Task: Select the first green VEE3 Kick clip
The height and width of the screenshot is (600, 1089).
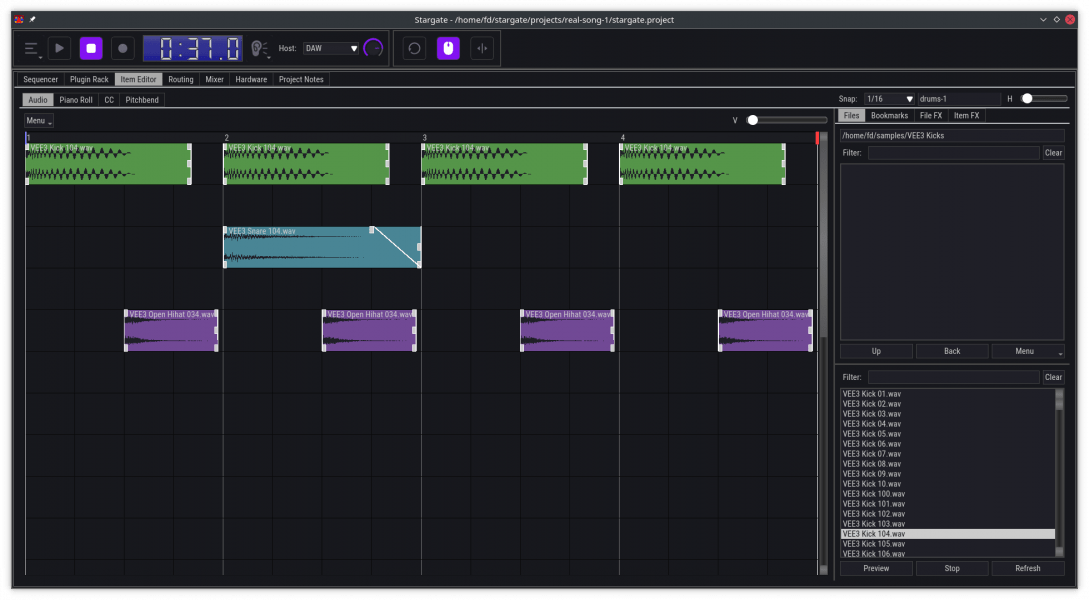Action: (x=108, y=164)
